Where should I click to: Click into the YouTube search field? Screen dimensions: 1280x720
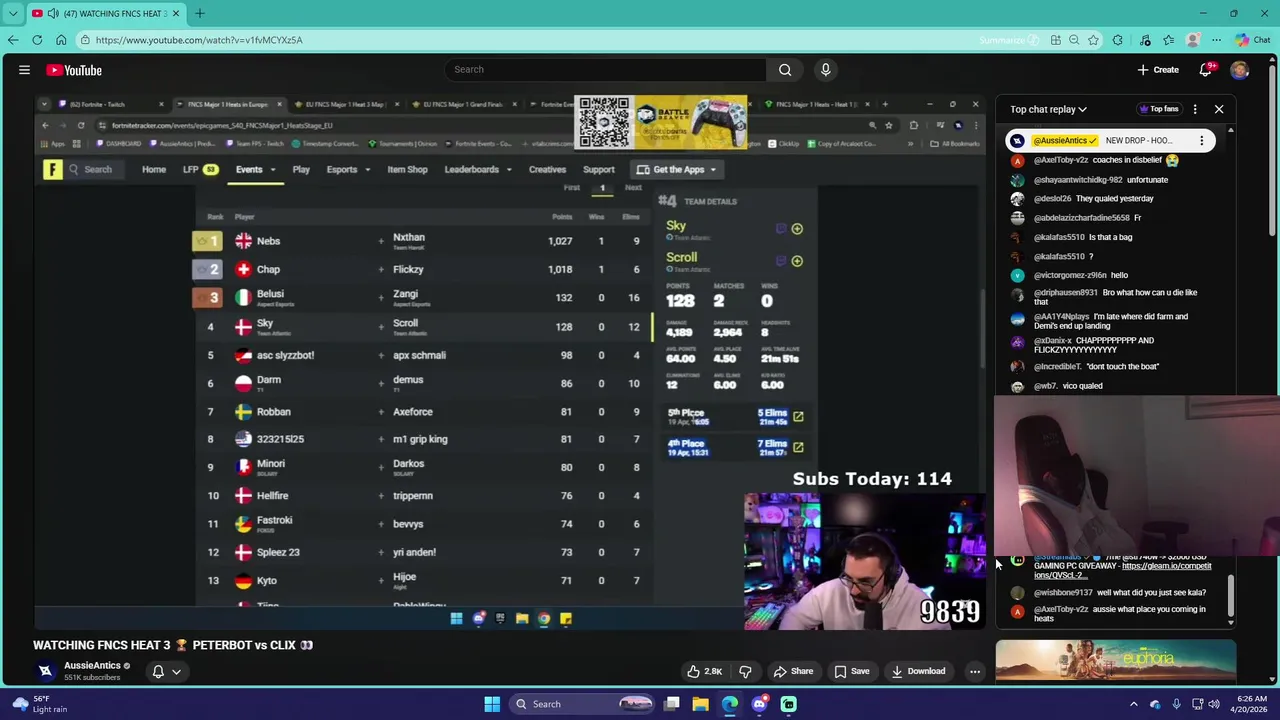point(605,69)
